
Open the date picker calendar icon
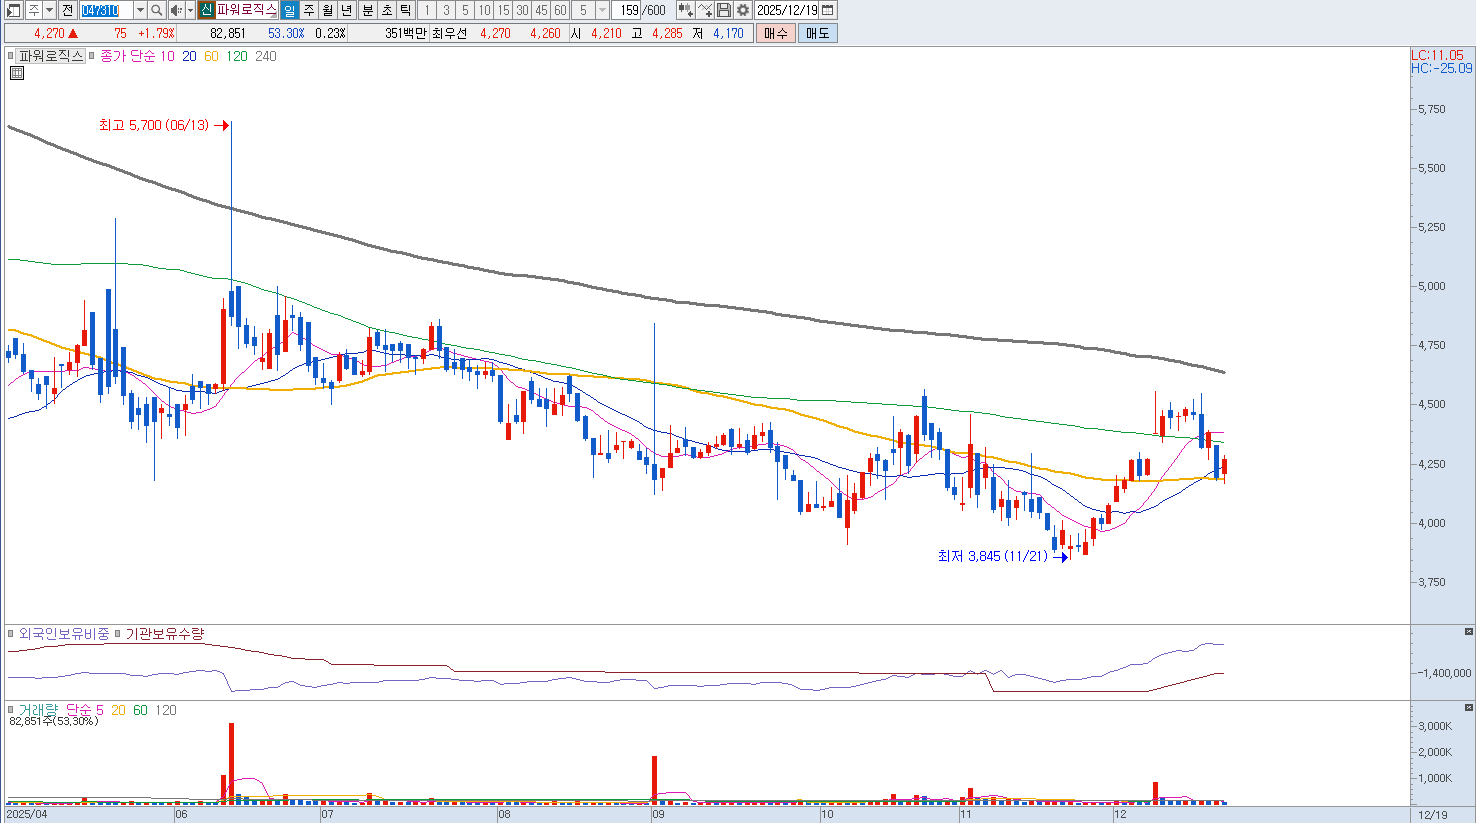point(827,10)
